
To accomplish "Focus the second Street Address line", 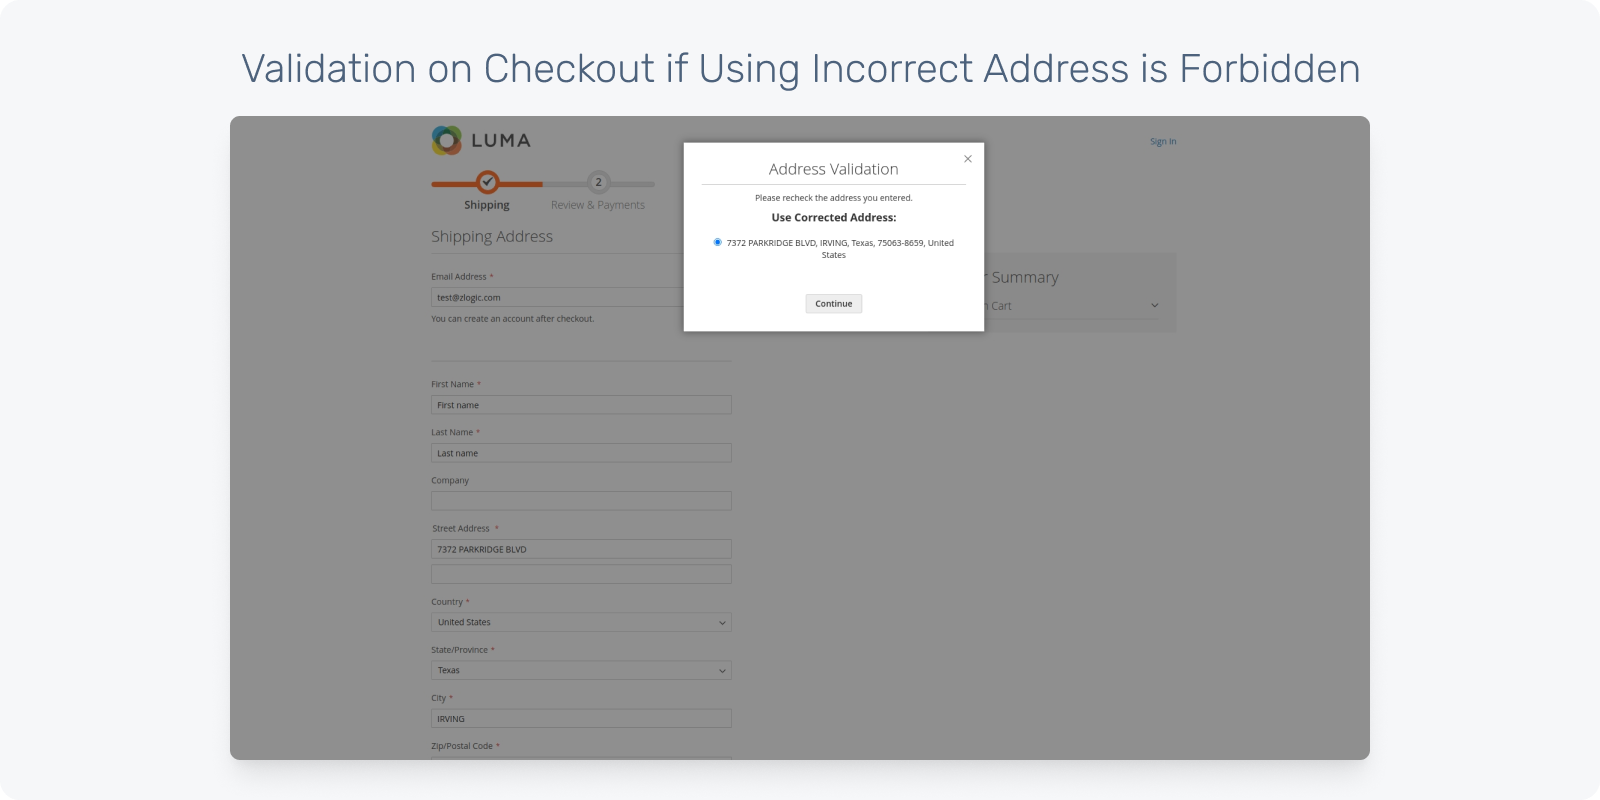I will click(581, 574).
